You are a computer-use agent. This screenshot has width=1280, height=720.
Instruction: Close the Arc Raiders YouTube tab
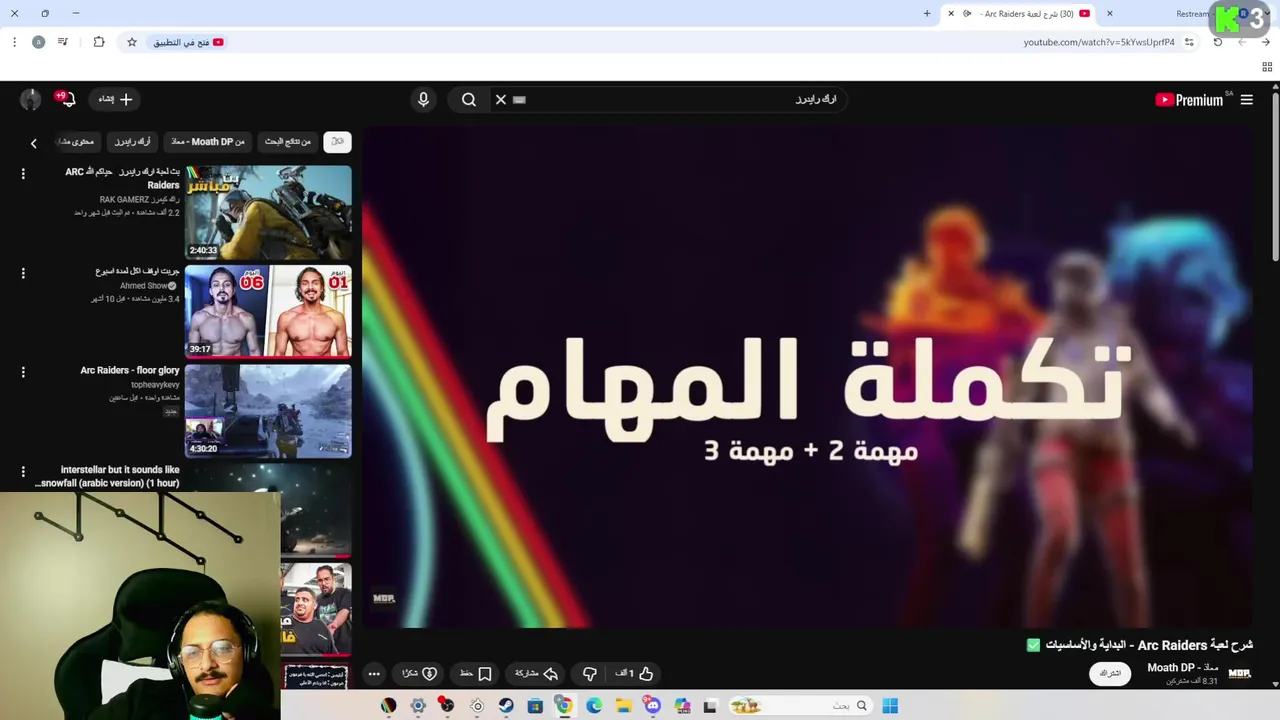coord(951,13)
